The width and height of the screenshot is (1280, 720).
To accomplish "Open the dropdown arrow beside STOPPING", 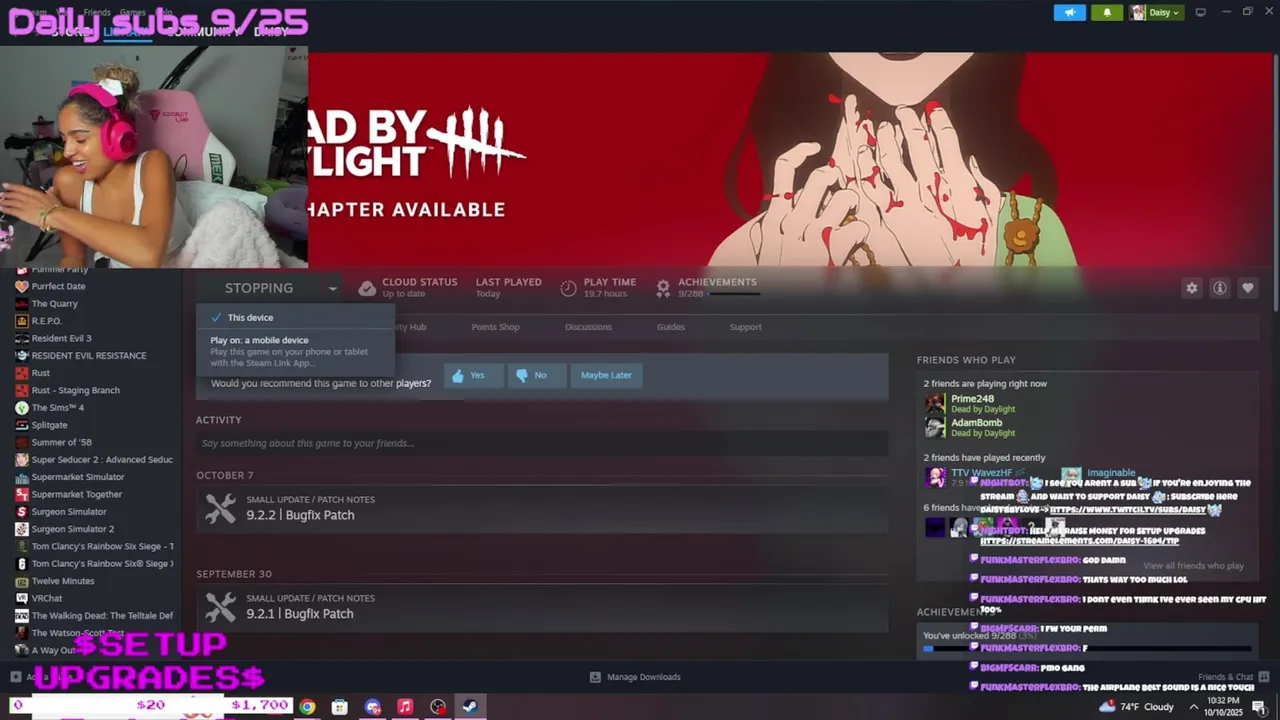I will [332, 288].
